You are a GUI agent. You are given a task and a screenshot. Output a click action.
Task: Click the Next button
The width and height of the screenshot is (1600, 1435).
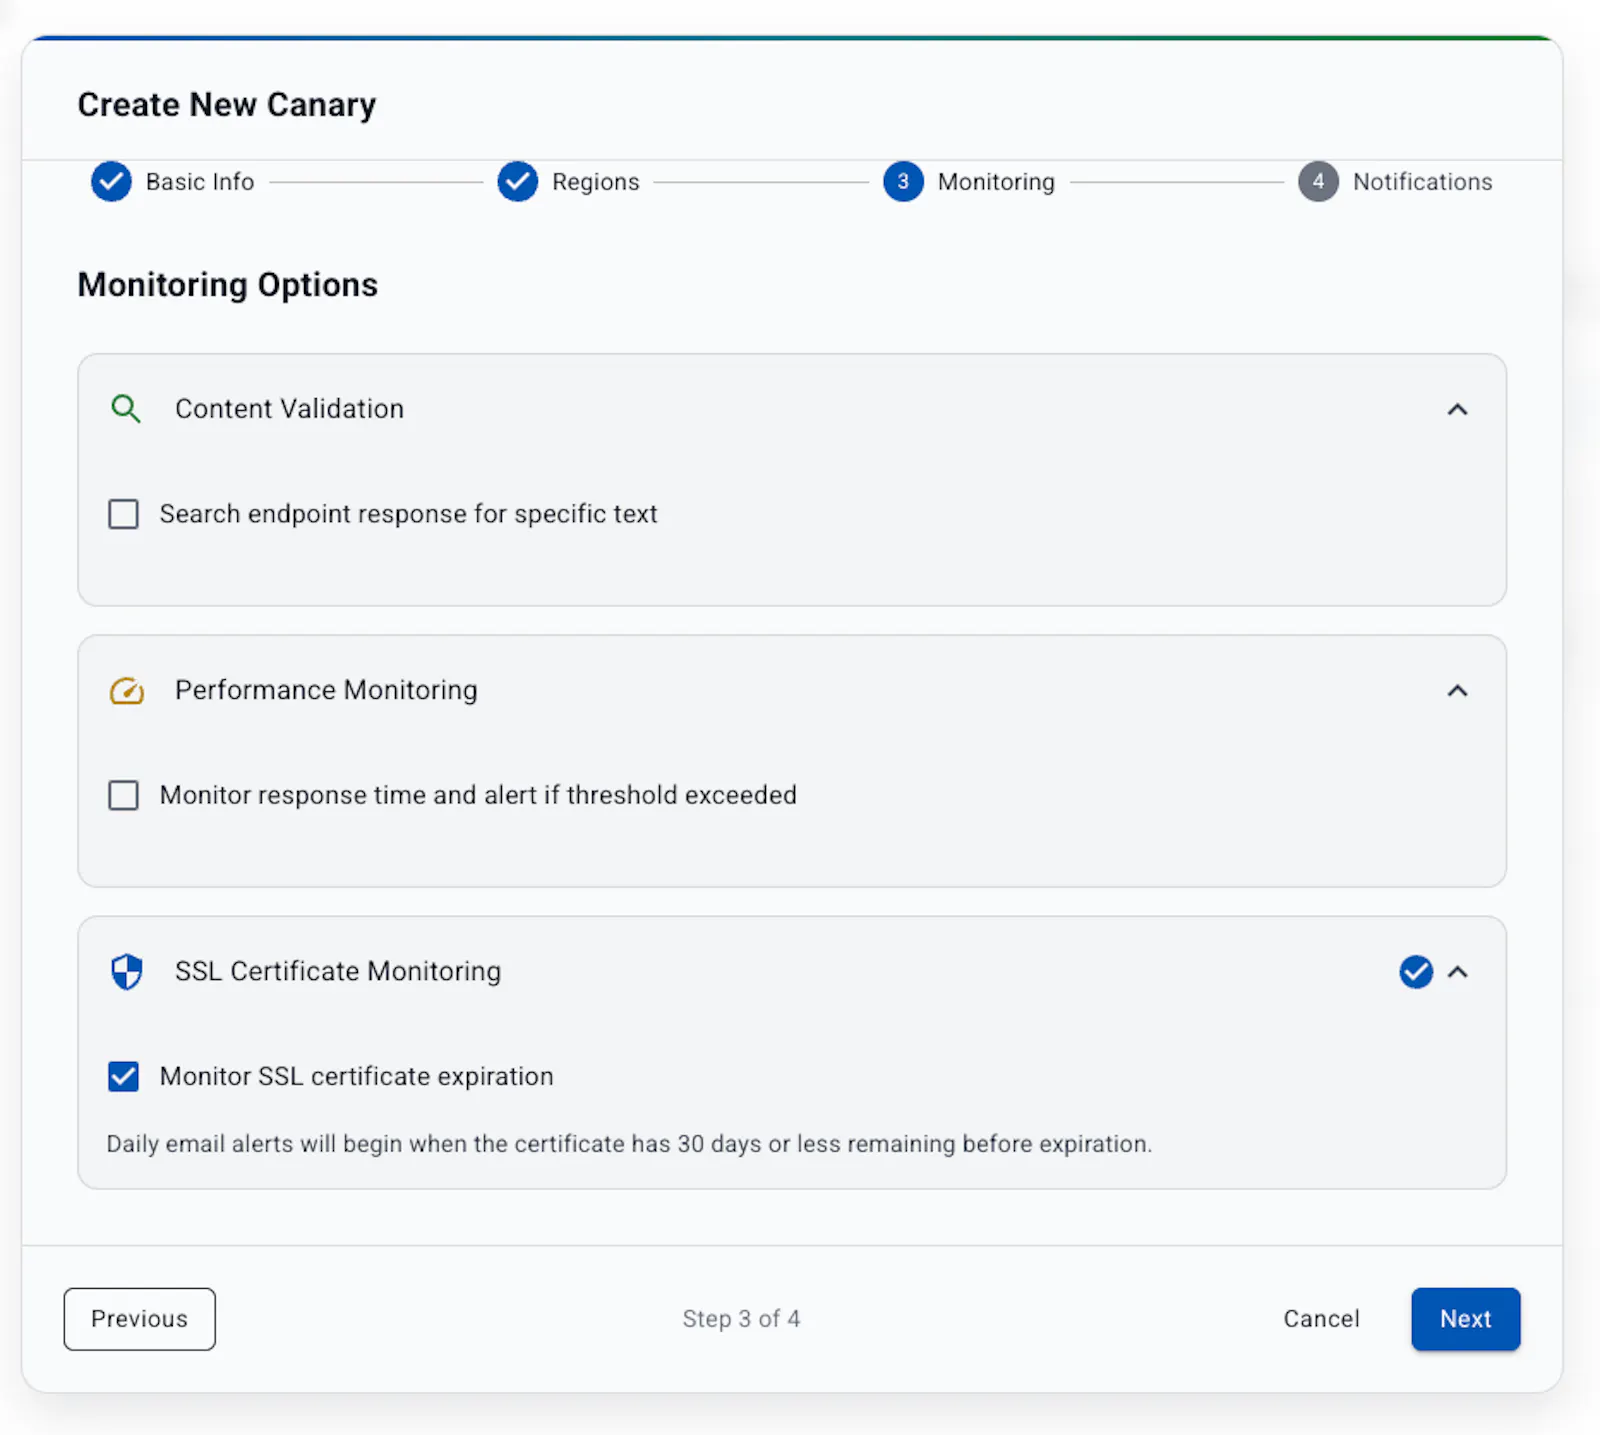point(1466,1319)
